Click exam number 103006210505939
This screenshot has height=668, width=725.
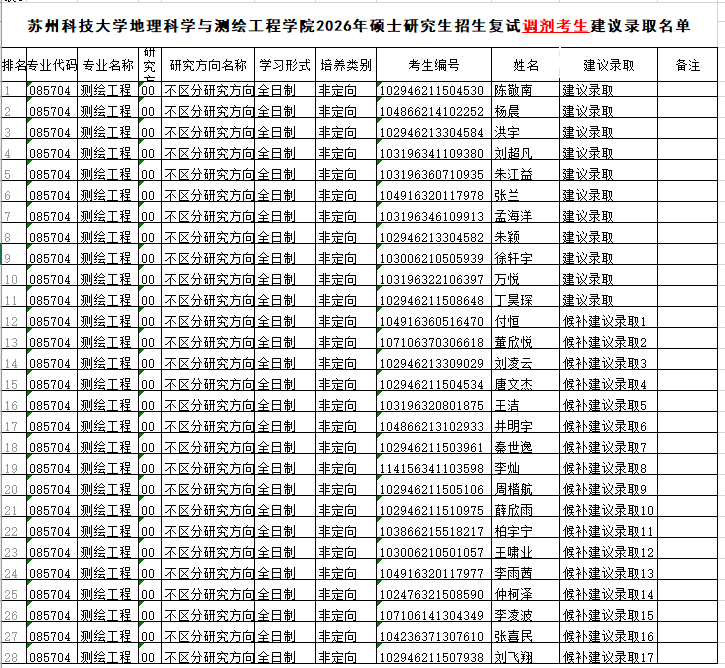[x=434, y=258]
